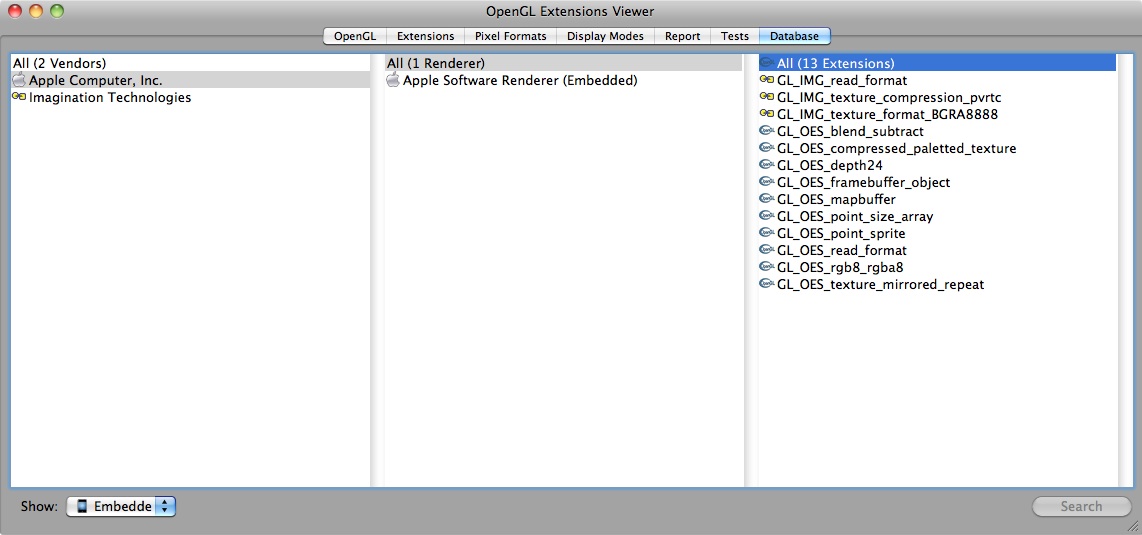Click the icon for GL_IMG_texture_compression_pvrtc

pos(766,97)
